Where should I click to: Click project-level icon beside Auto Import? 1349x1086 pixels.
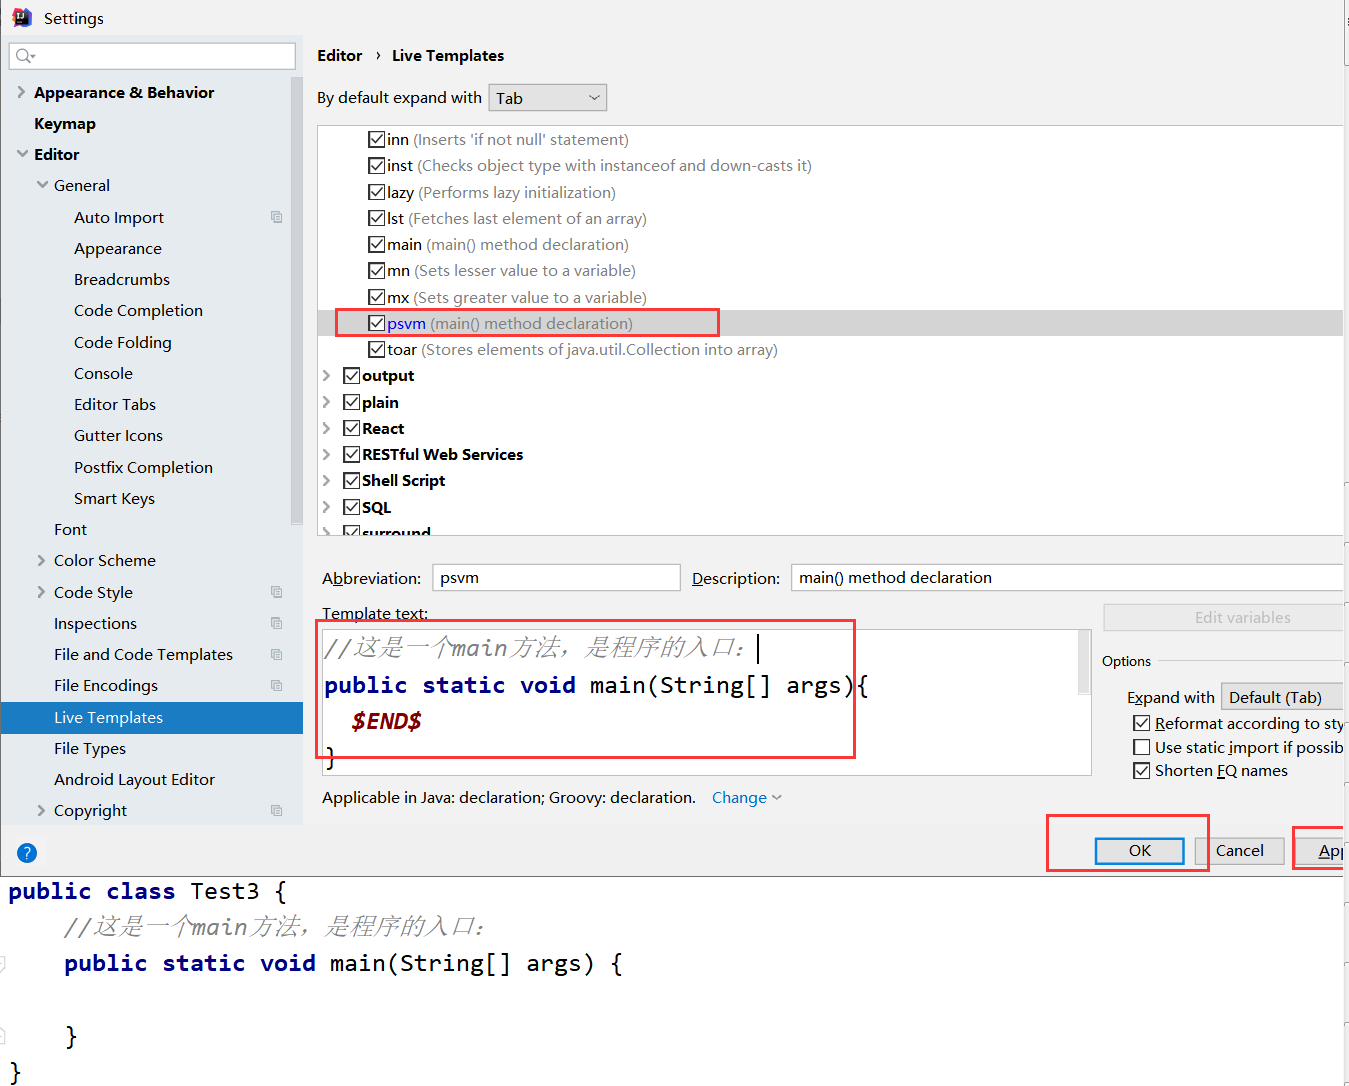pyautogui.click(x=277, y=217)
